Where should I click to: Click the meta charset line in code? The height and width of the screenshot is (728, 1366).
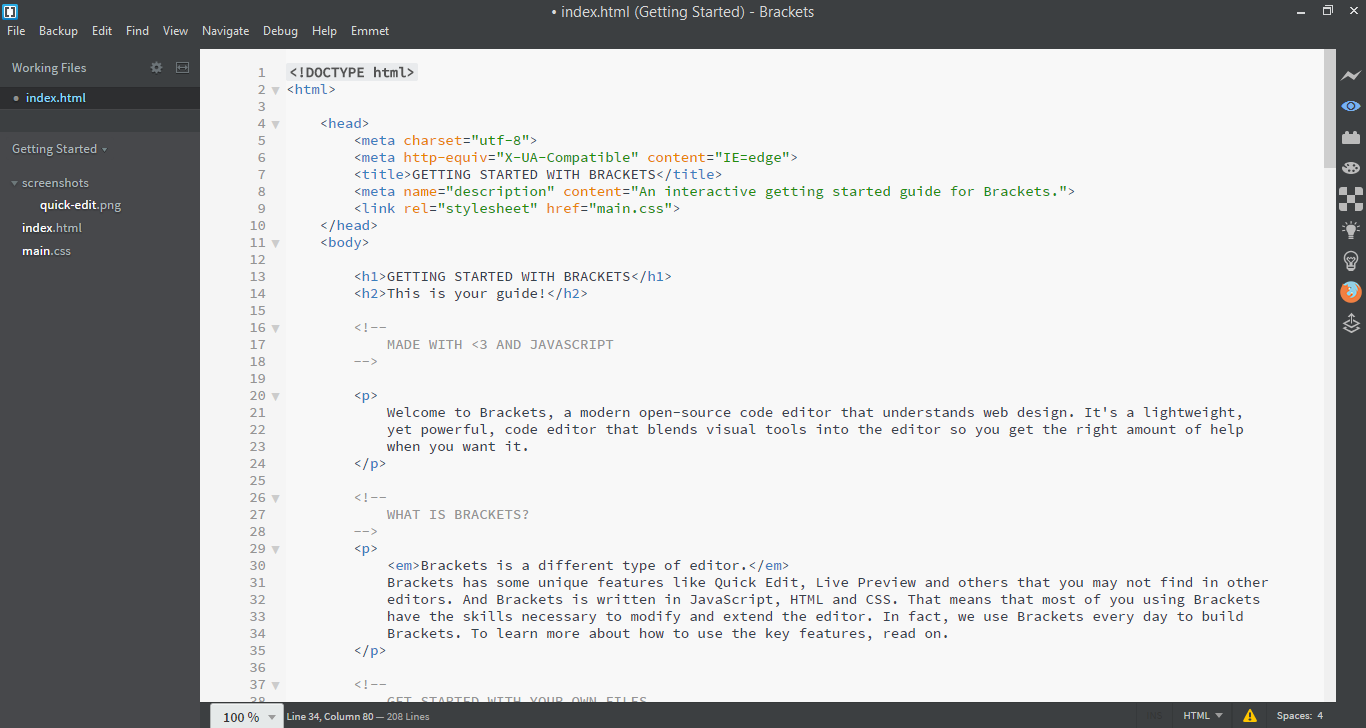446,141
